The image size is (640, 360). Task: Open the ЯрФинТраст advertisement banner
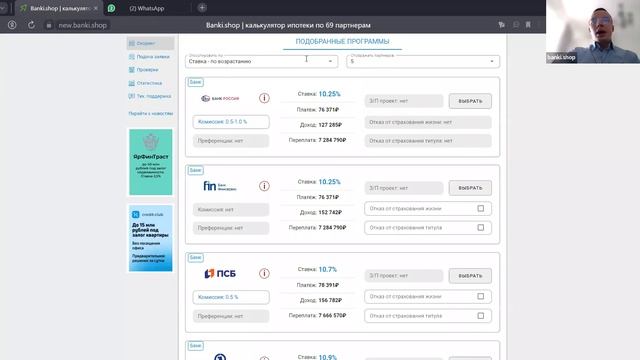[151, 162]
